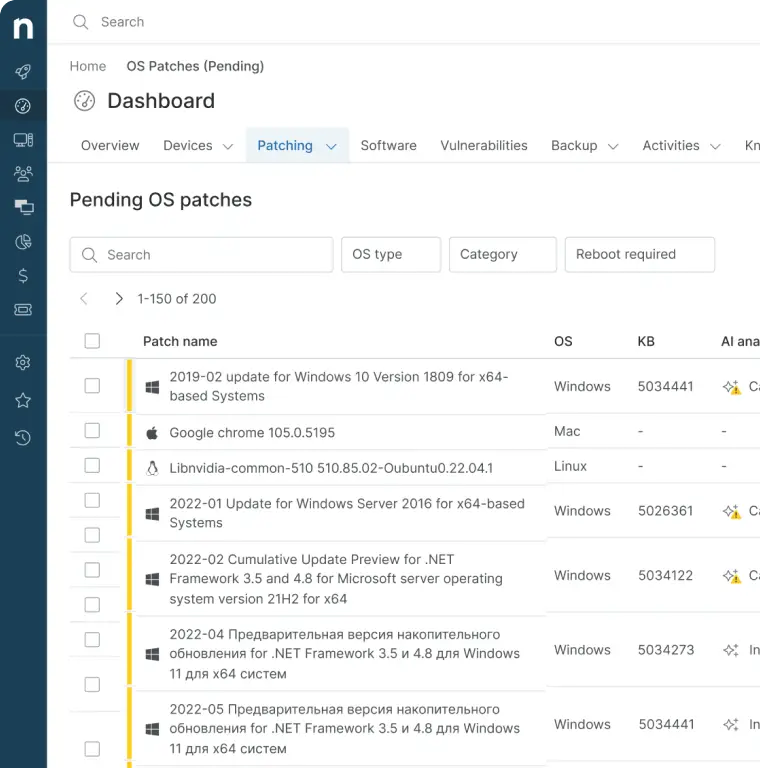Click the 'Mac' OS cell
The image size is (760, 768).
(x=567, y=431)
